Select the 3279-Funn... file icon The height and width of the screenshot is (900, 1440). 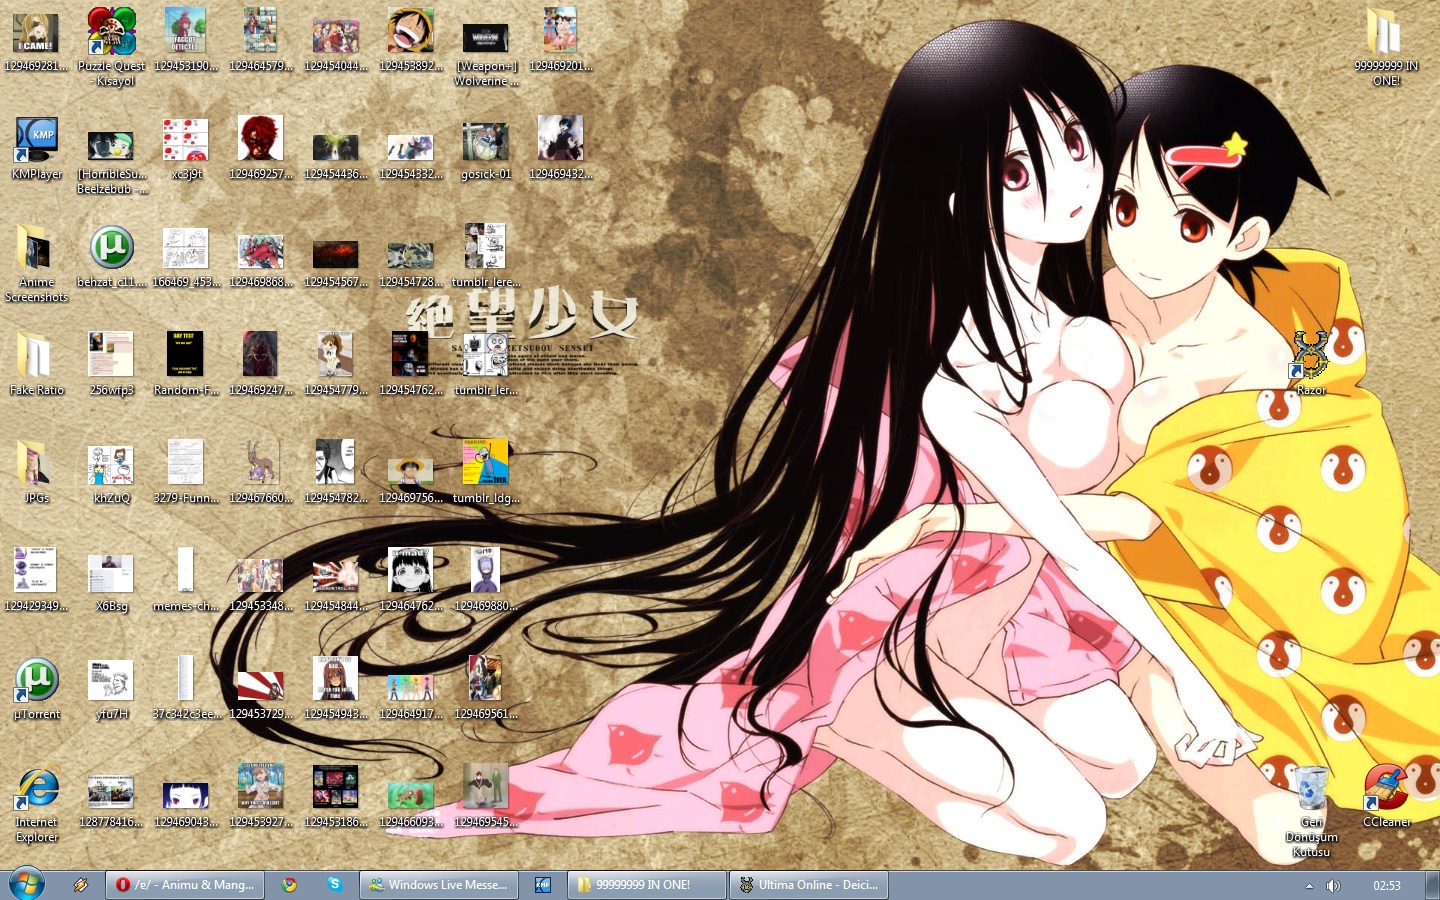186,463
